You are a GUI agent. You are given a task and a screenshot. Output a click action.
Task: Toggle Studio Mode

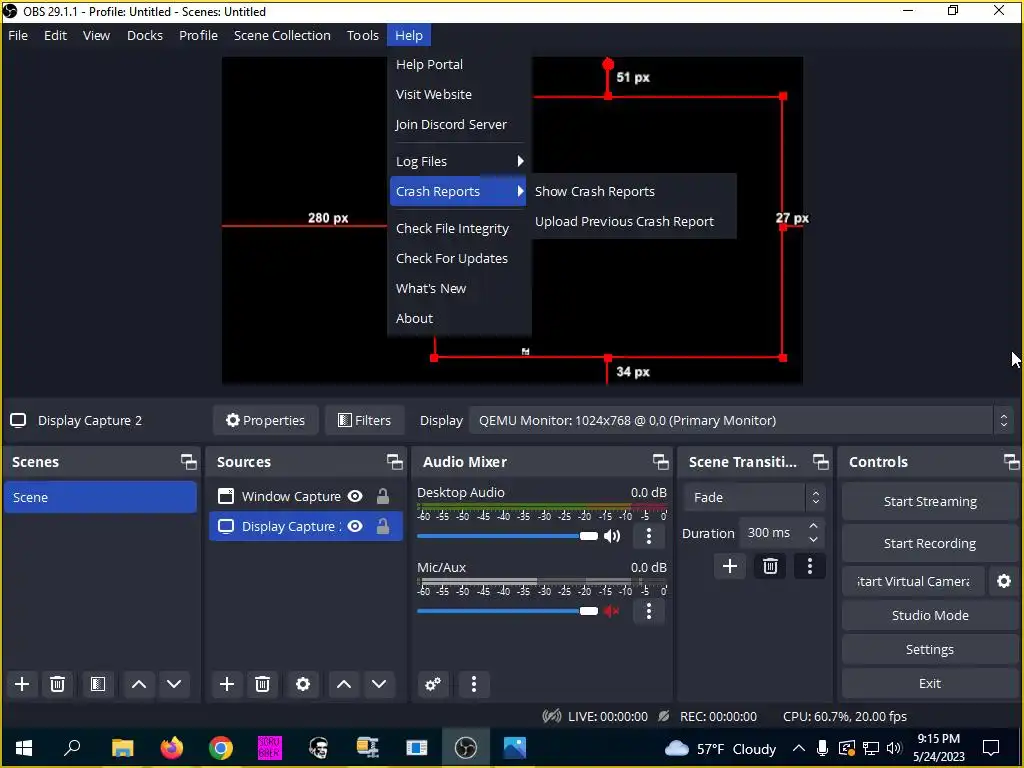930,615
